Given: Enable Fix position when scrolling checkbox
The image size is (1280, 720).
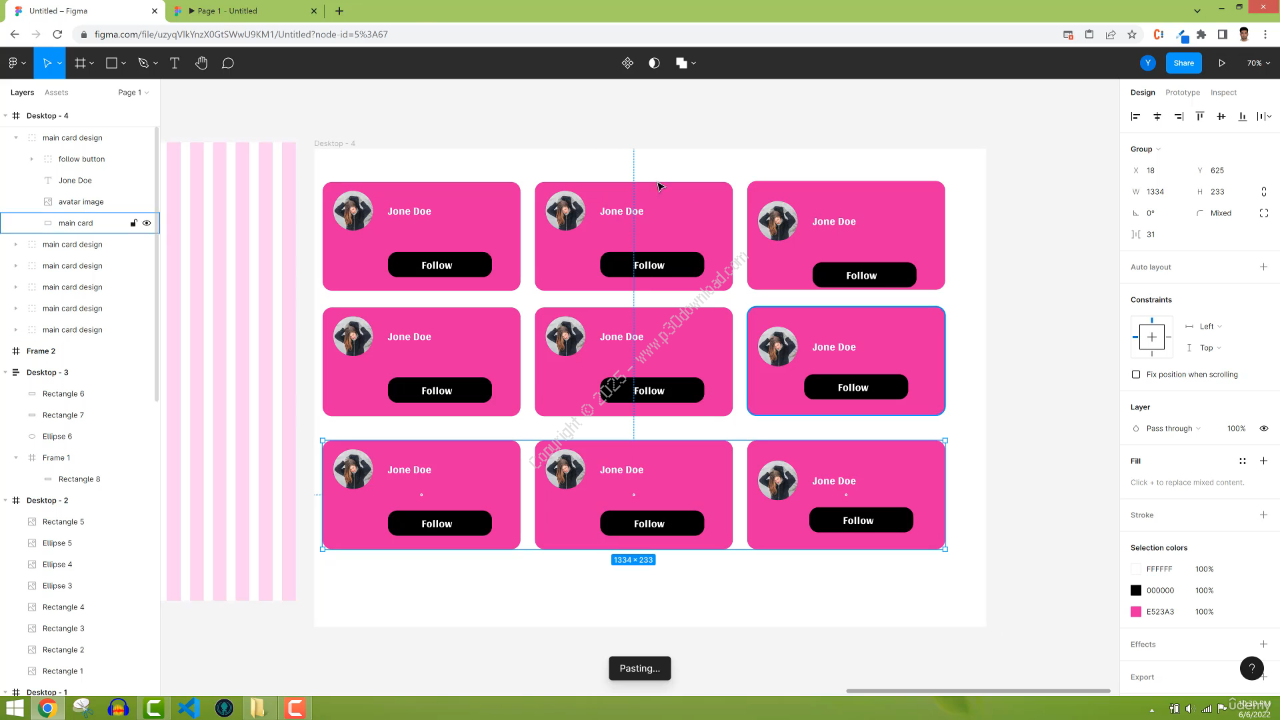Looking at the screenshot, I should pyautogui.click(x=1136, y=374).
